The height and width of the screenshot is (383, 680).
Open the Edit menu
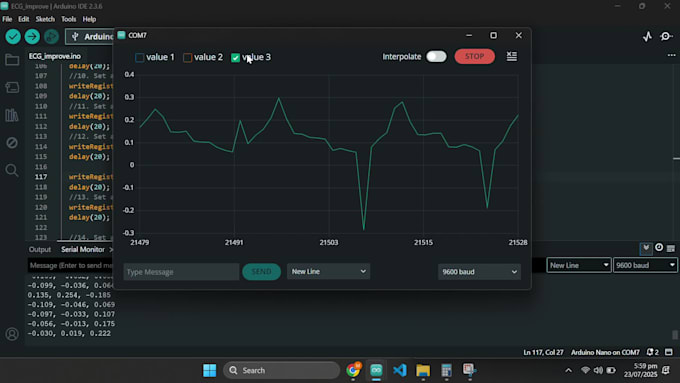[23, 19]
